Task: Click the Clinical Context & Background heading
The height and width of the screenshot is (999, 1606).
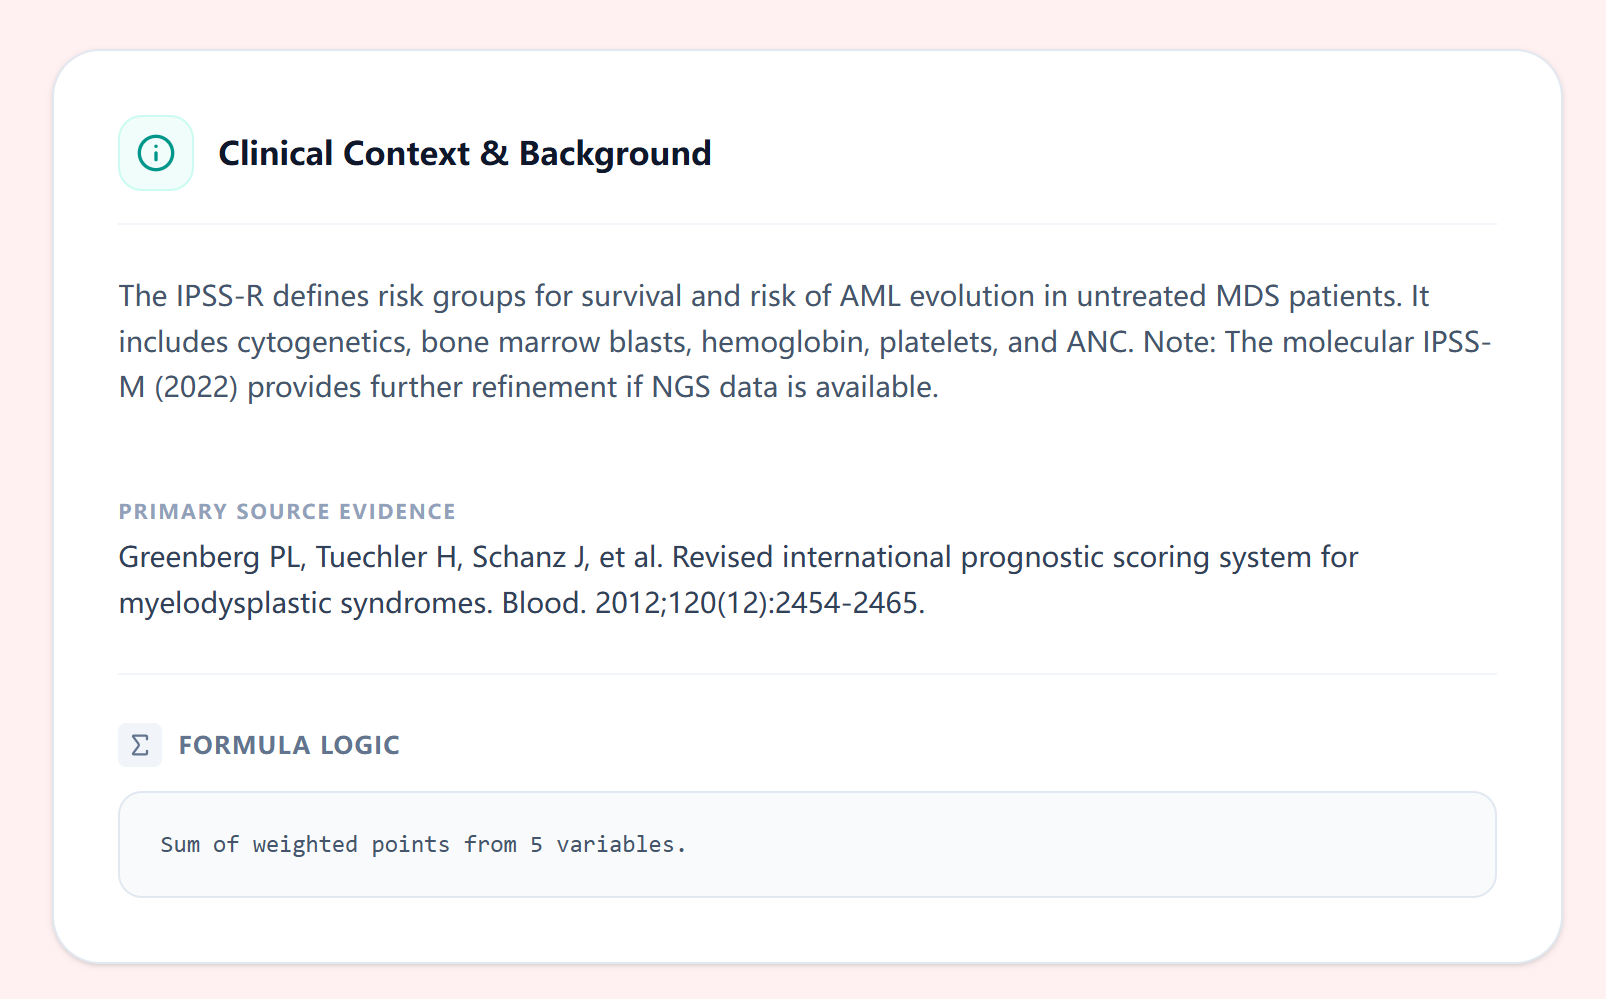Action: (464, 153)
